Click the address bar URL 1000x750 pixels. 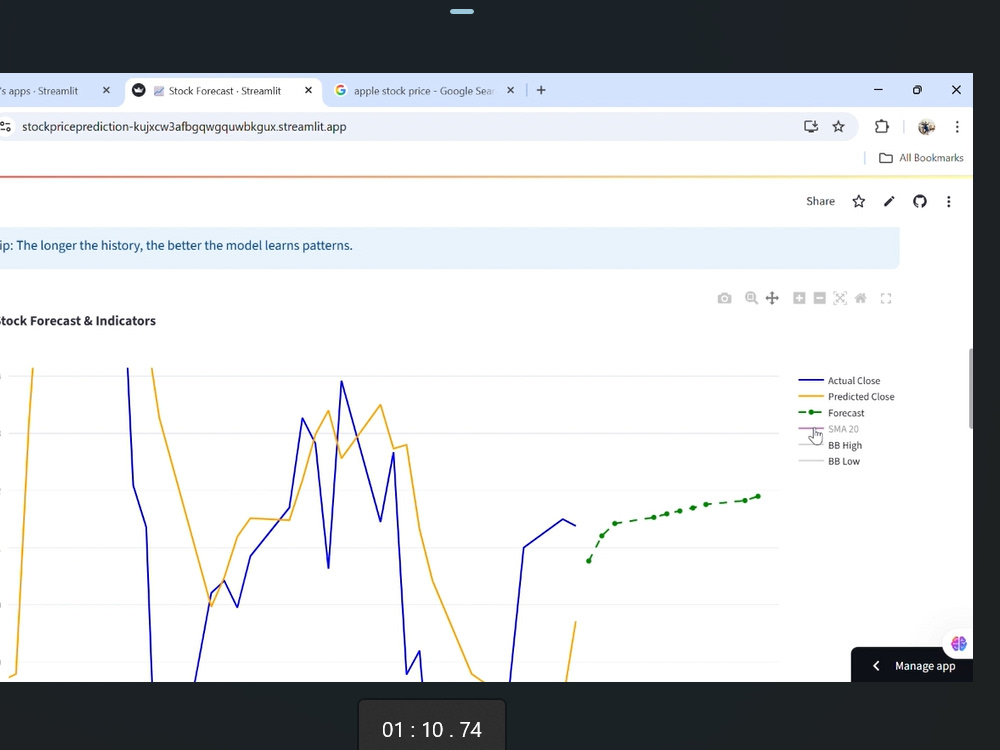tap(184, 127)
